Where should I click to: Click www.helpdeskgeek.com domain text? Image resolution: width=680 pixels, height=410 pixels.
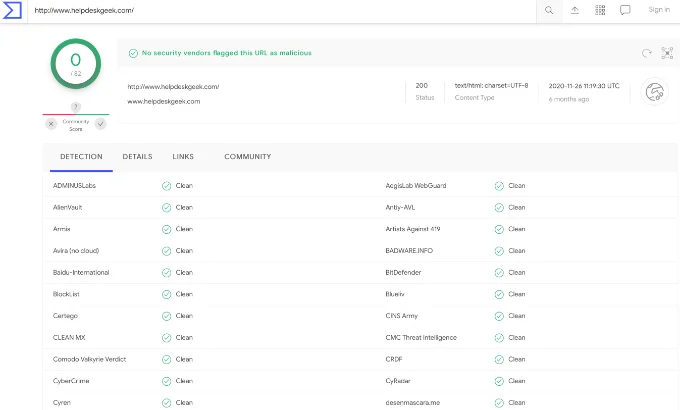(x=163, y=102)
